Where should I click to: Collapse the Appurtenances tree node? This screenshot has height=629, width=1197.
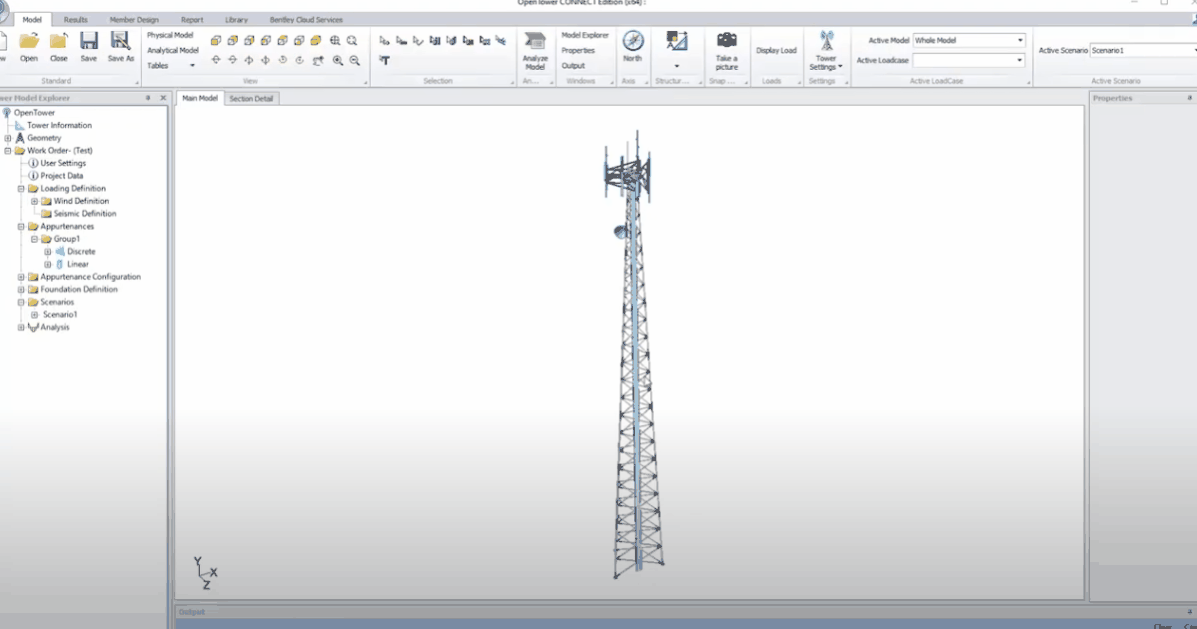click(21, 226)
